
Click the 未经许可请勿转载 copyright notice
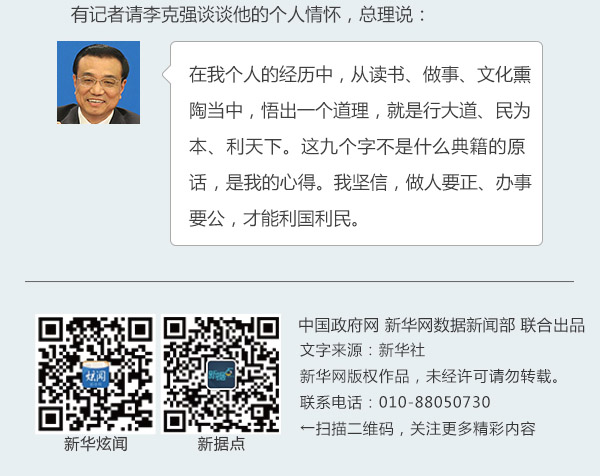click(489, 377)
